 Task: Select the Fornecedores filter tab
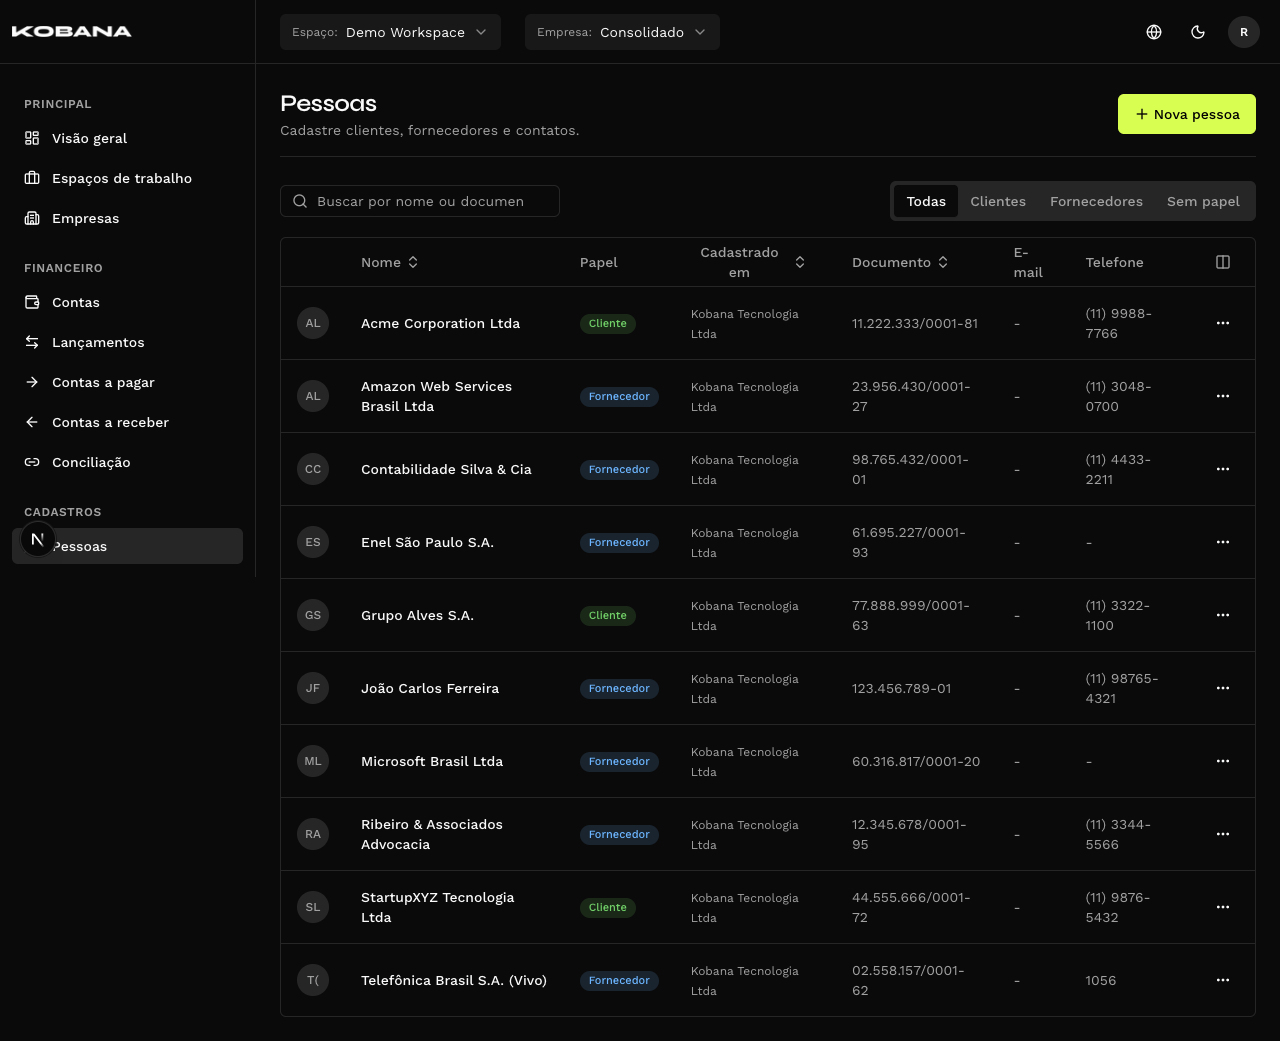click(1096, 201)
